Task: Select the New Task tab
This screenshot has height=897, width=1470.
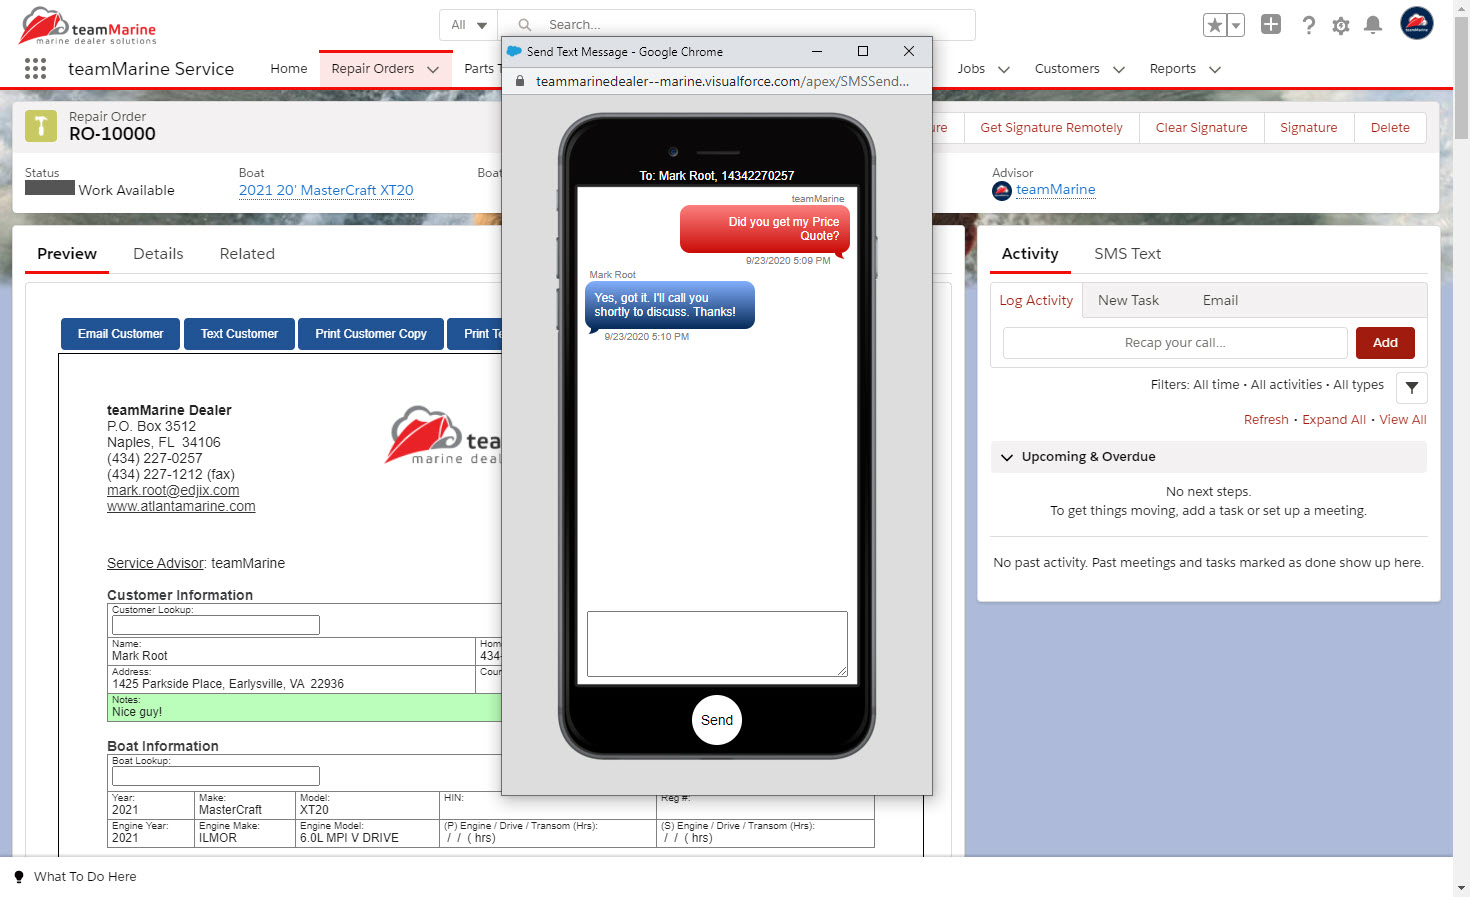Action: point(1128,300)
